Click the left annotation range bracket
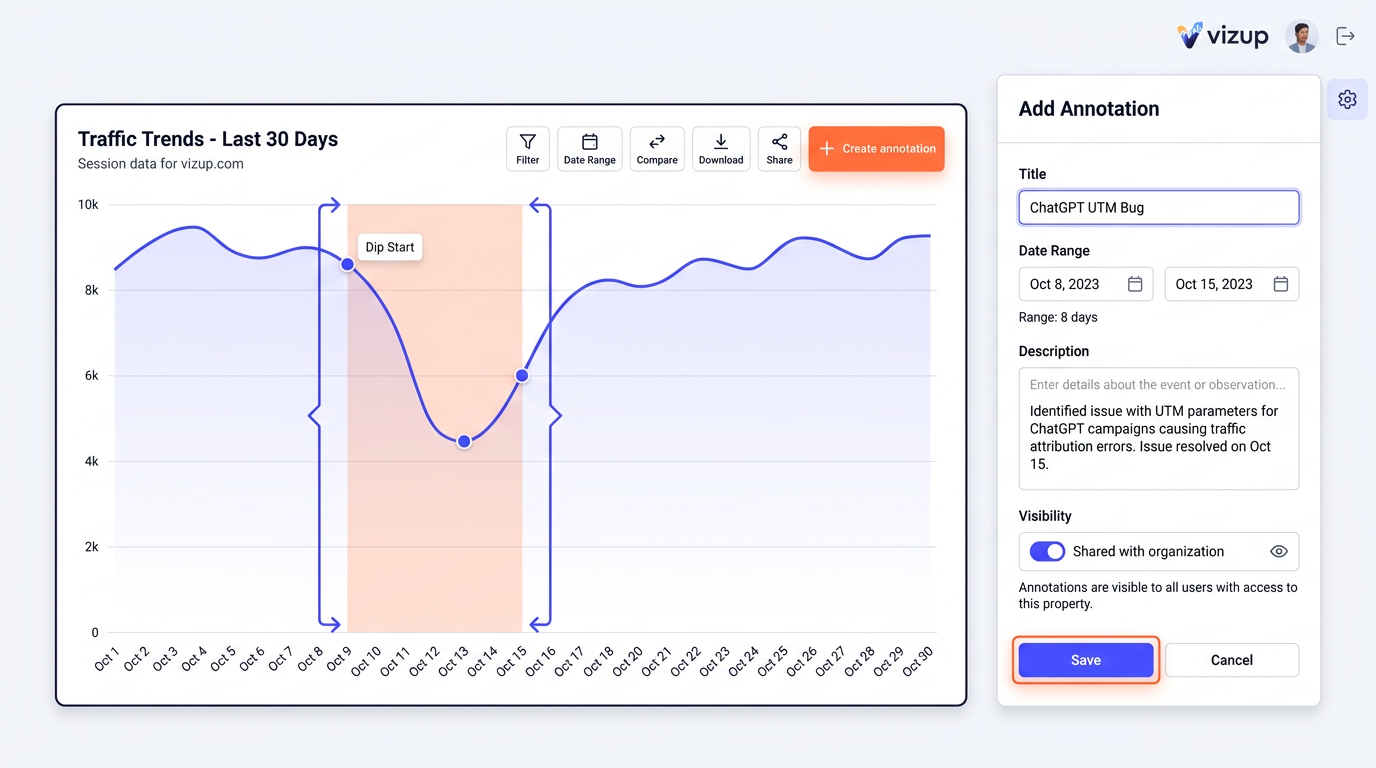 click(324, 415)
